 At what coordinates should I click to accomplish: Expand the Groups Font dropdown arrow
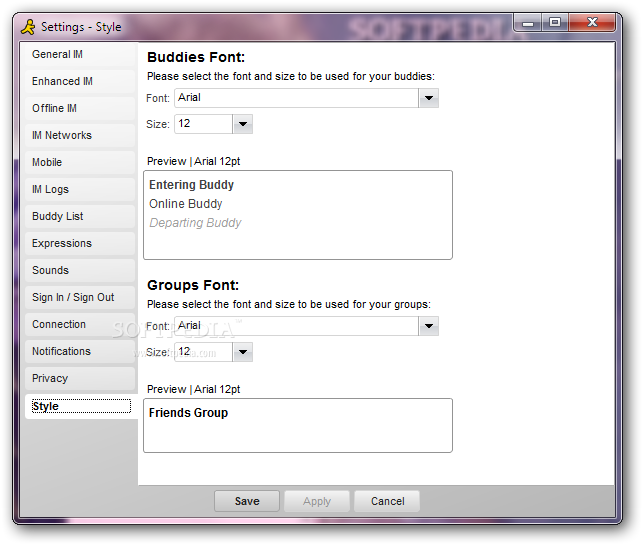[x=429, y=326]
